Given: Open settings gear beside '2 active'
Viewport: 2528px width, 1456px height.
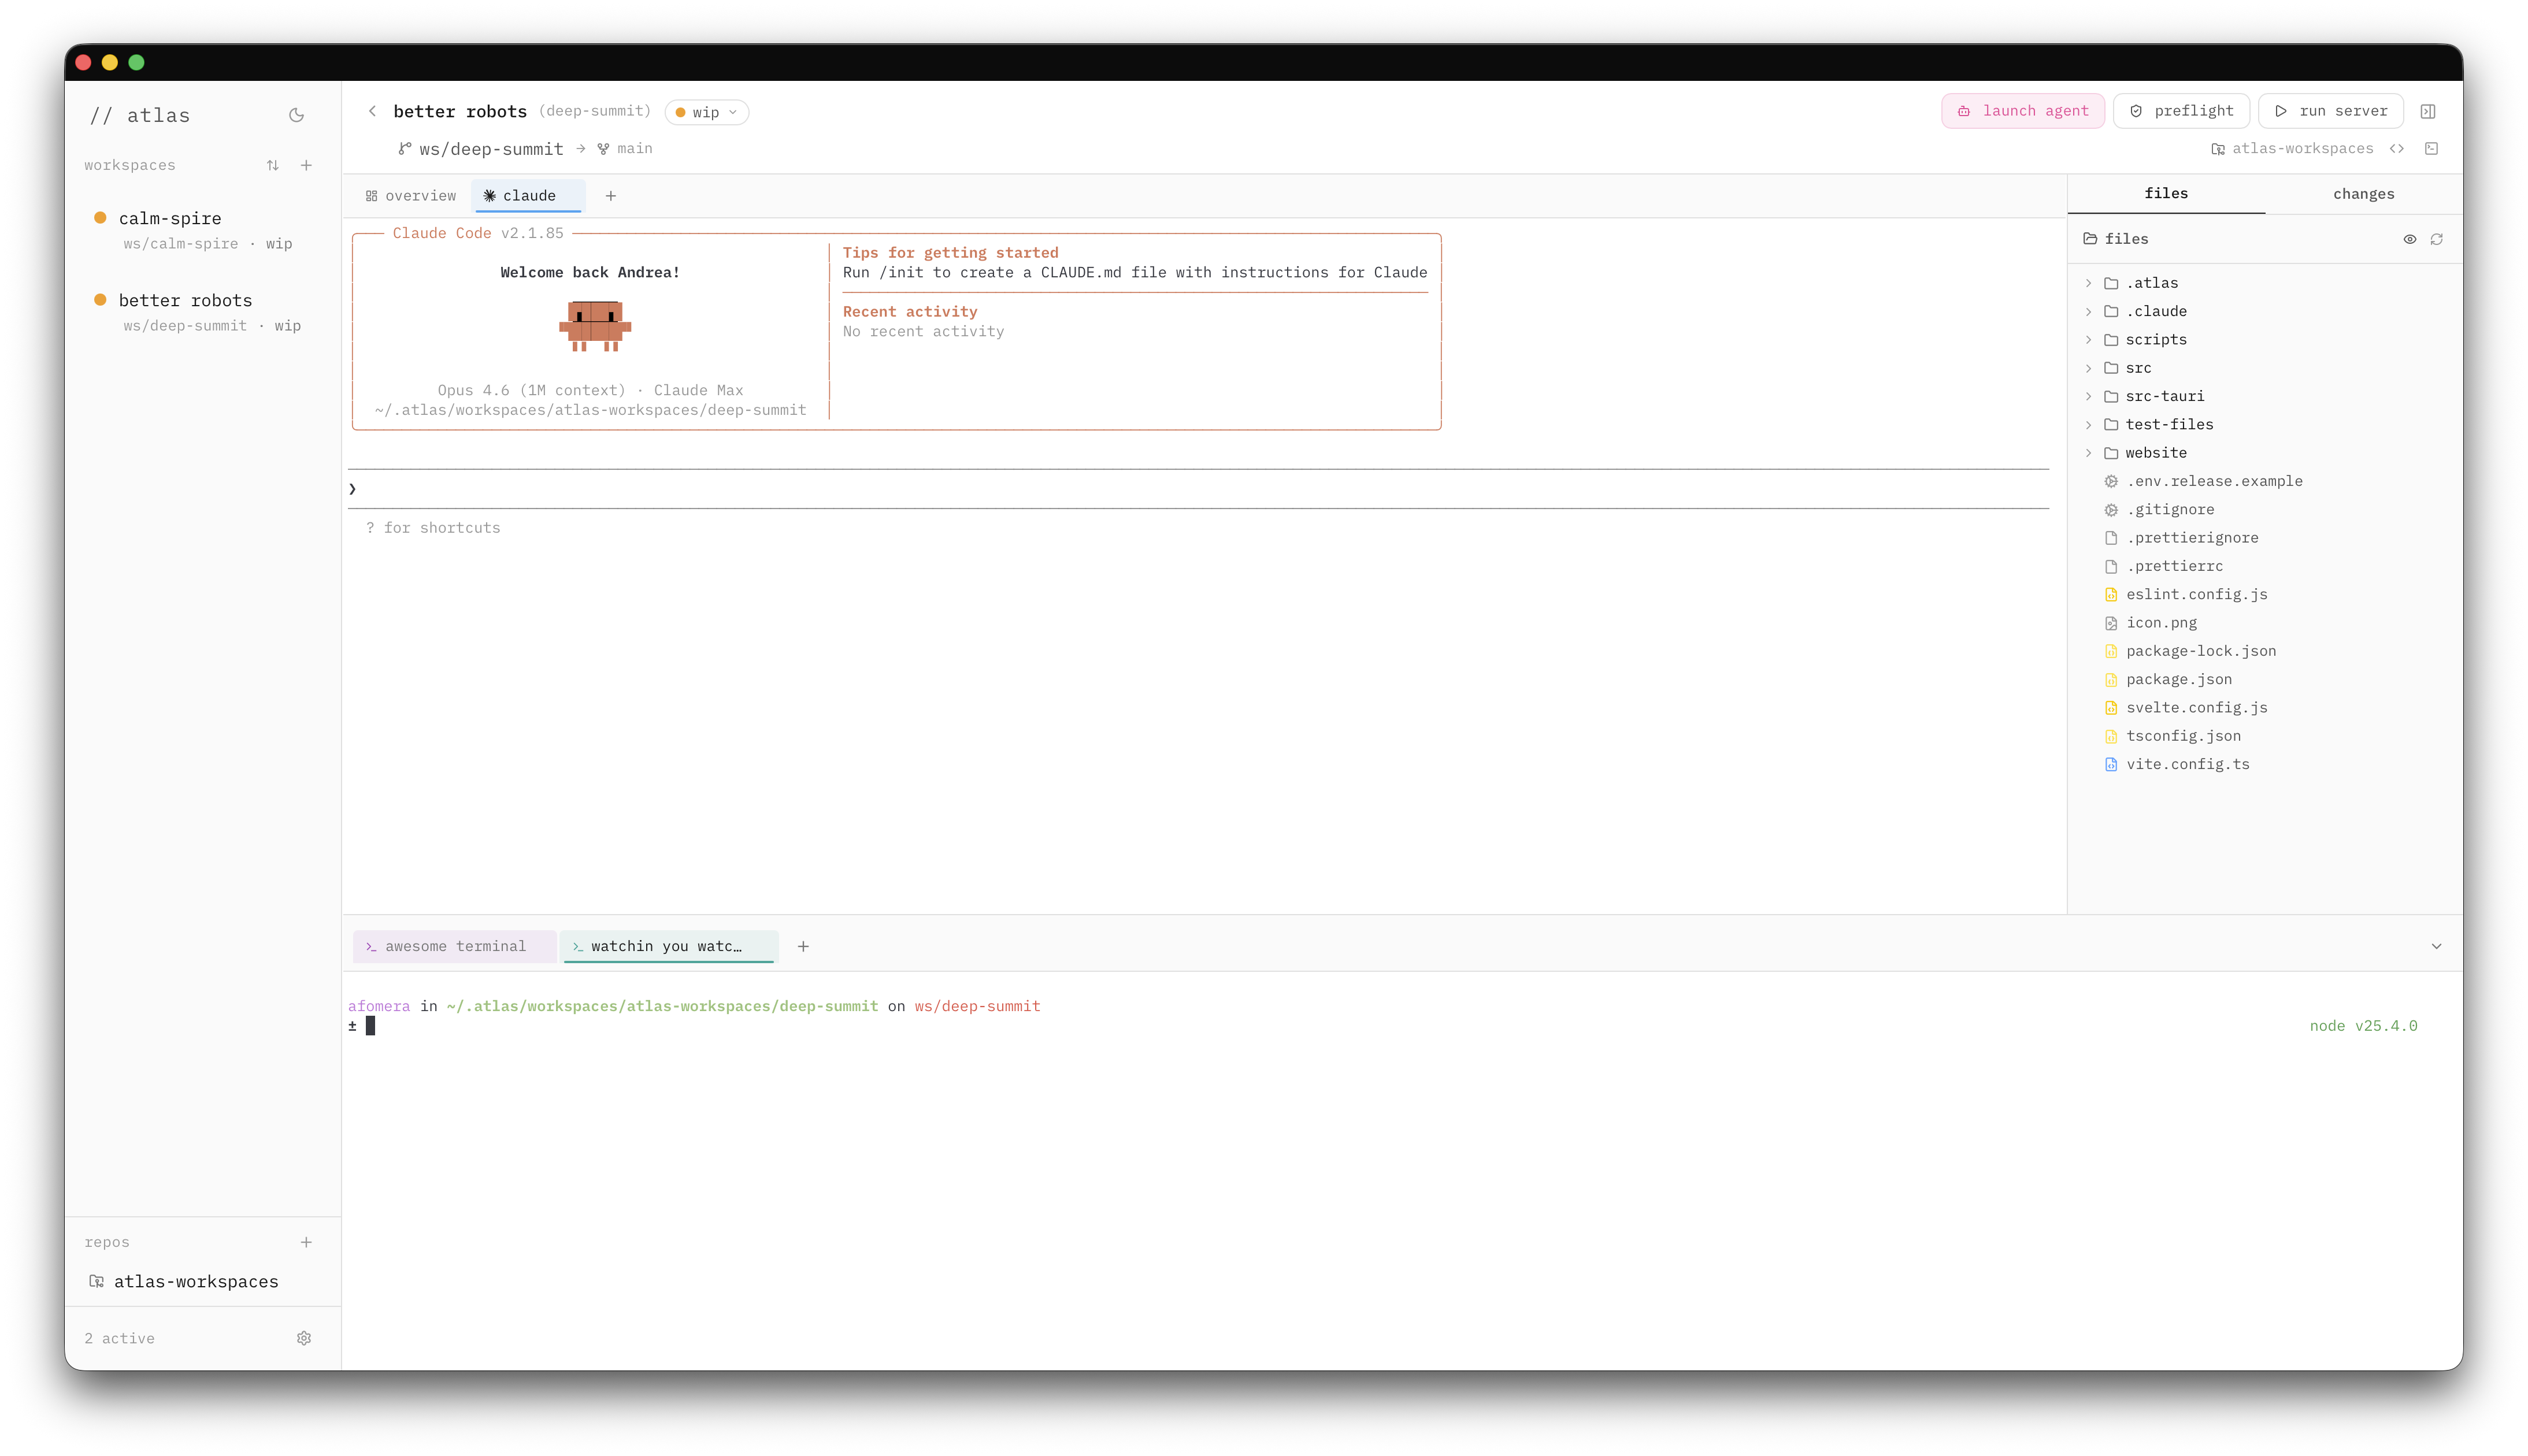Looking at the screenshot, I should (x=304, y=1337).
